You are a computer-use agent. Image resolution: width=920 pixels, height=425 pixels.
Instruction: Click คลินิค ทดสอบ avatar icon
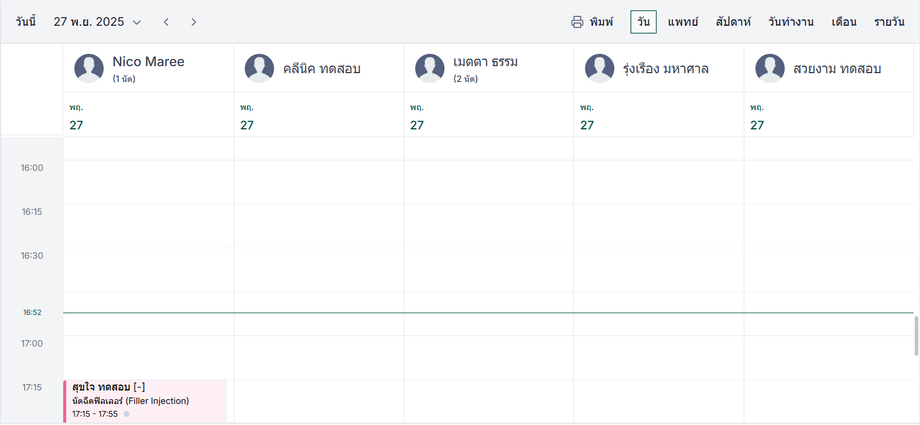coord(259,68)
